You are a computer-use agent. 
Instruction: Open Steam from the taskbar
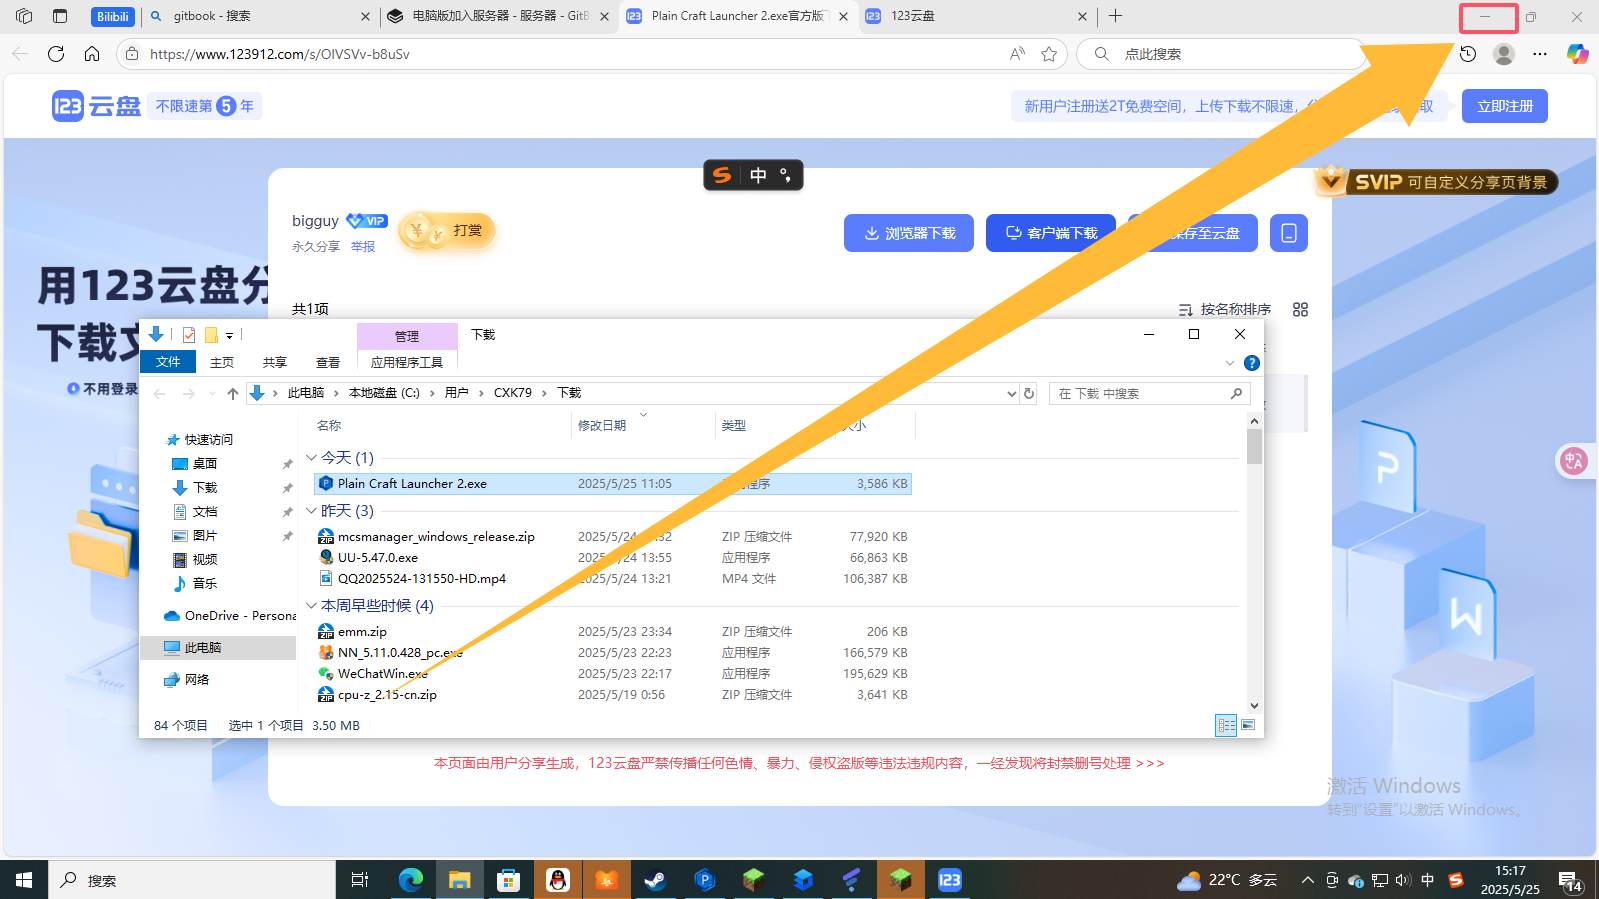655,880
